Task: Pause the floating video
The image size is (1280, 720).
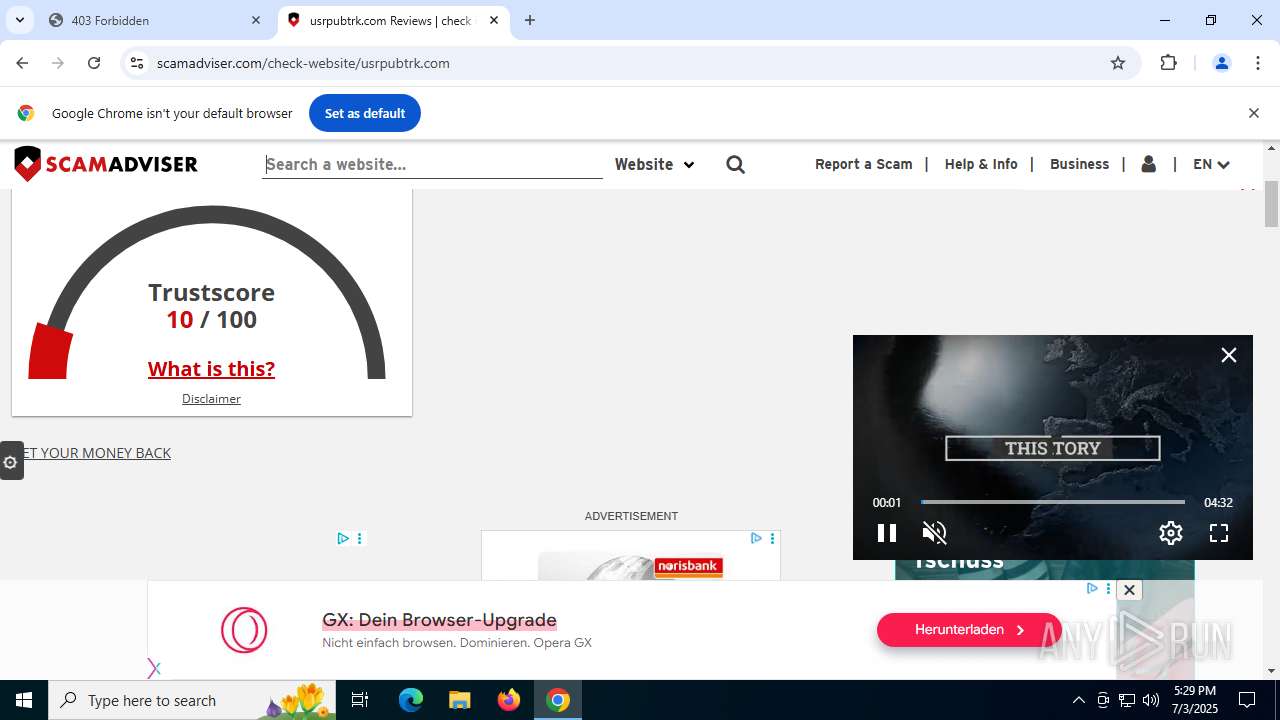Action: tap(887, 533)
